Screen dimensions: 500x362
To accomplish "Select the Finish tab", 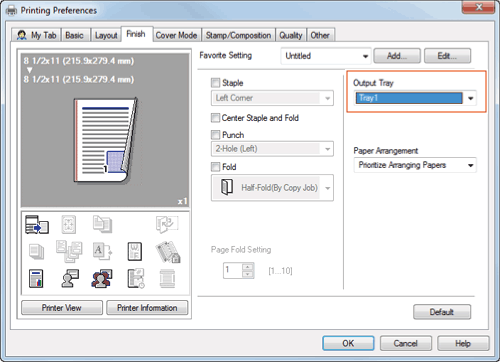I will 136,34.
